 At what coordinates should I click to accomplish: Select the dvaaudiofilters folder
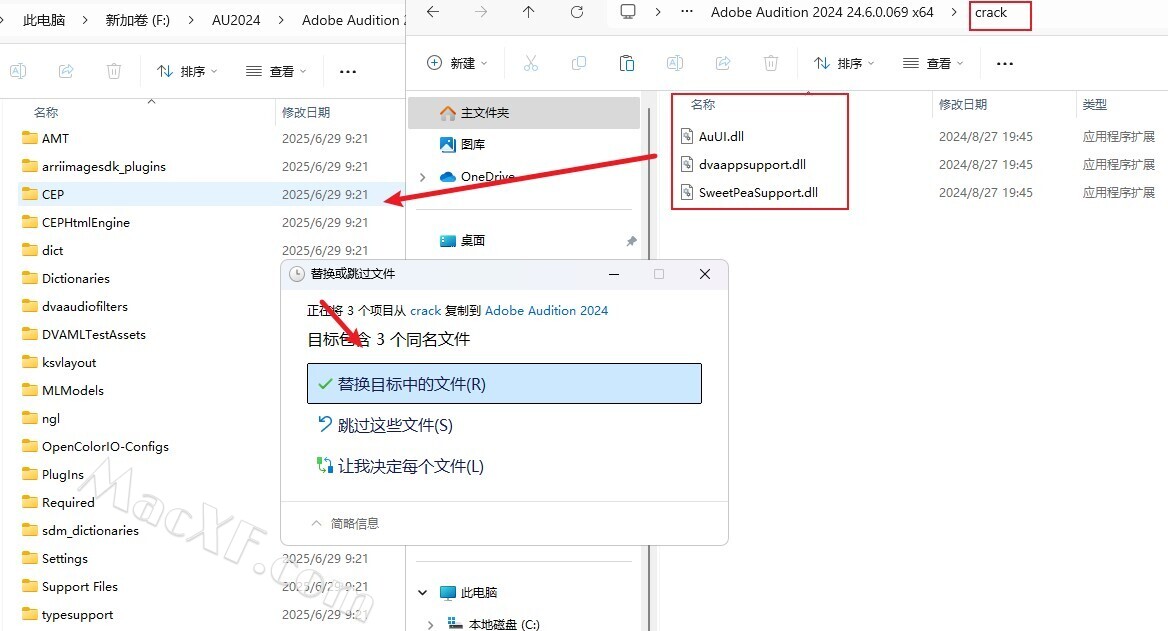point(74,307)
